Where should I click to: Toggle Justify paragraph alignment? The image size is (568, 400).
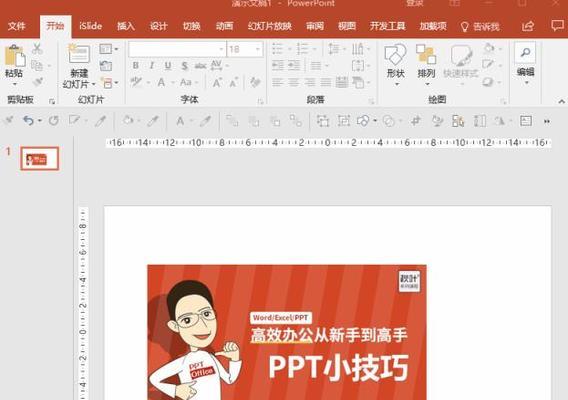326,83
